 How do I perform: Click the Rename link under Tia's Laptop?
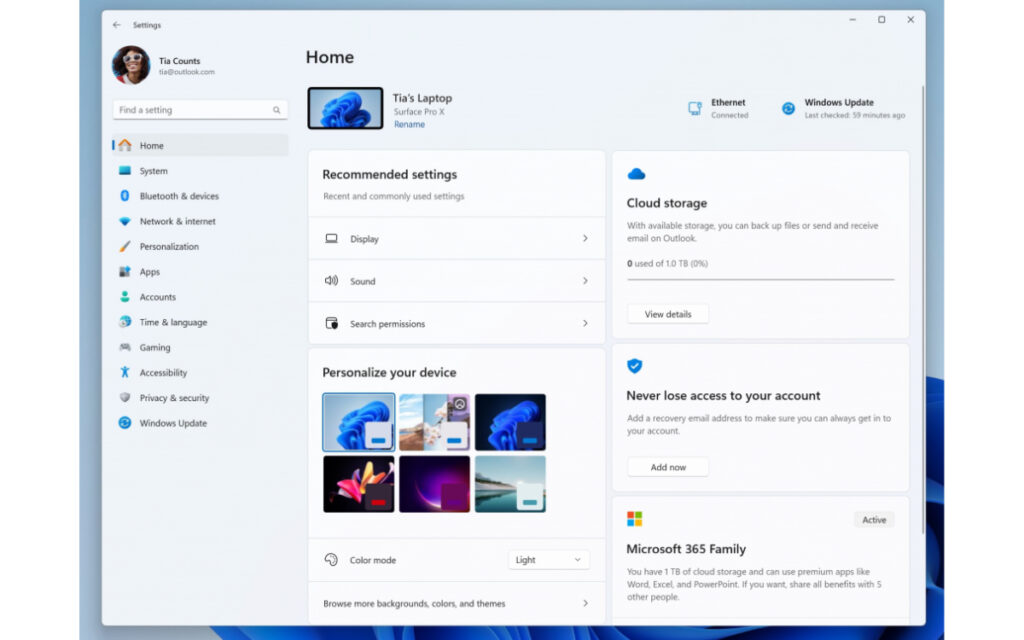(x=409, y=124)
